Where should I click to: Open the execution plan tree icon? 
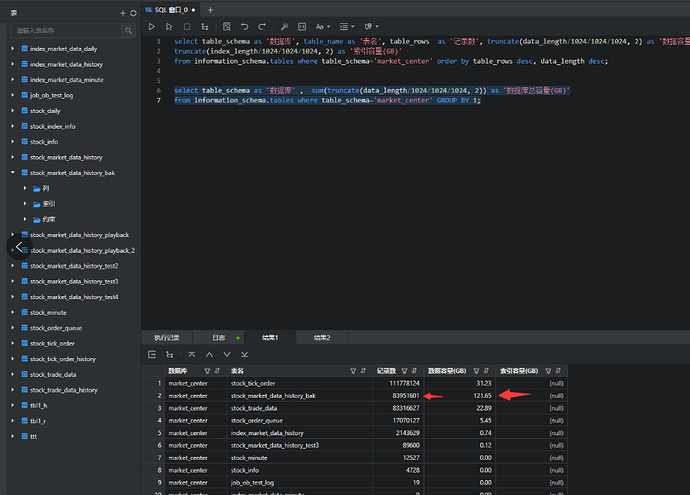pyautogui.click(x=205, y=27)
